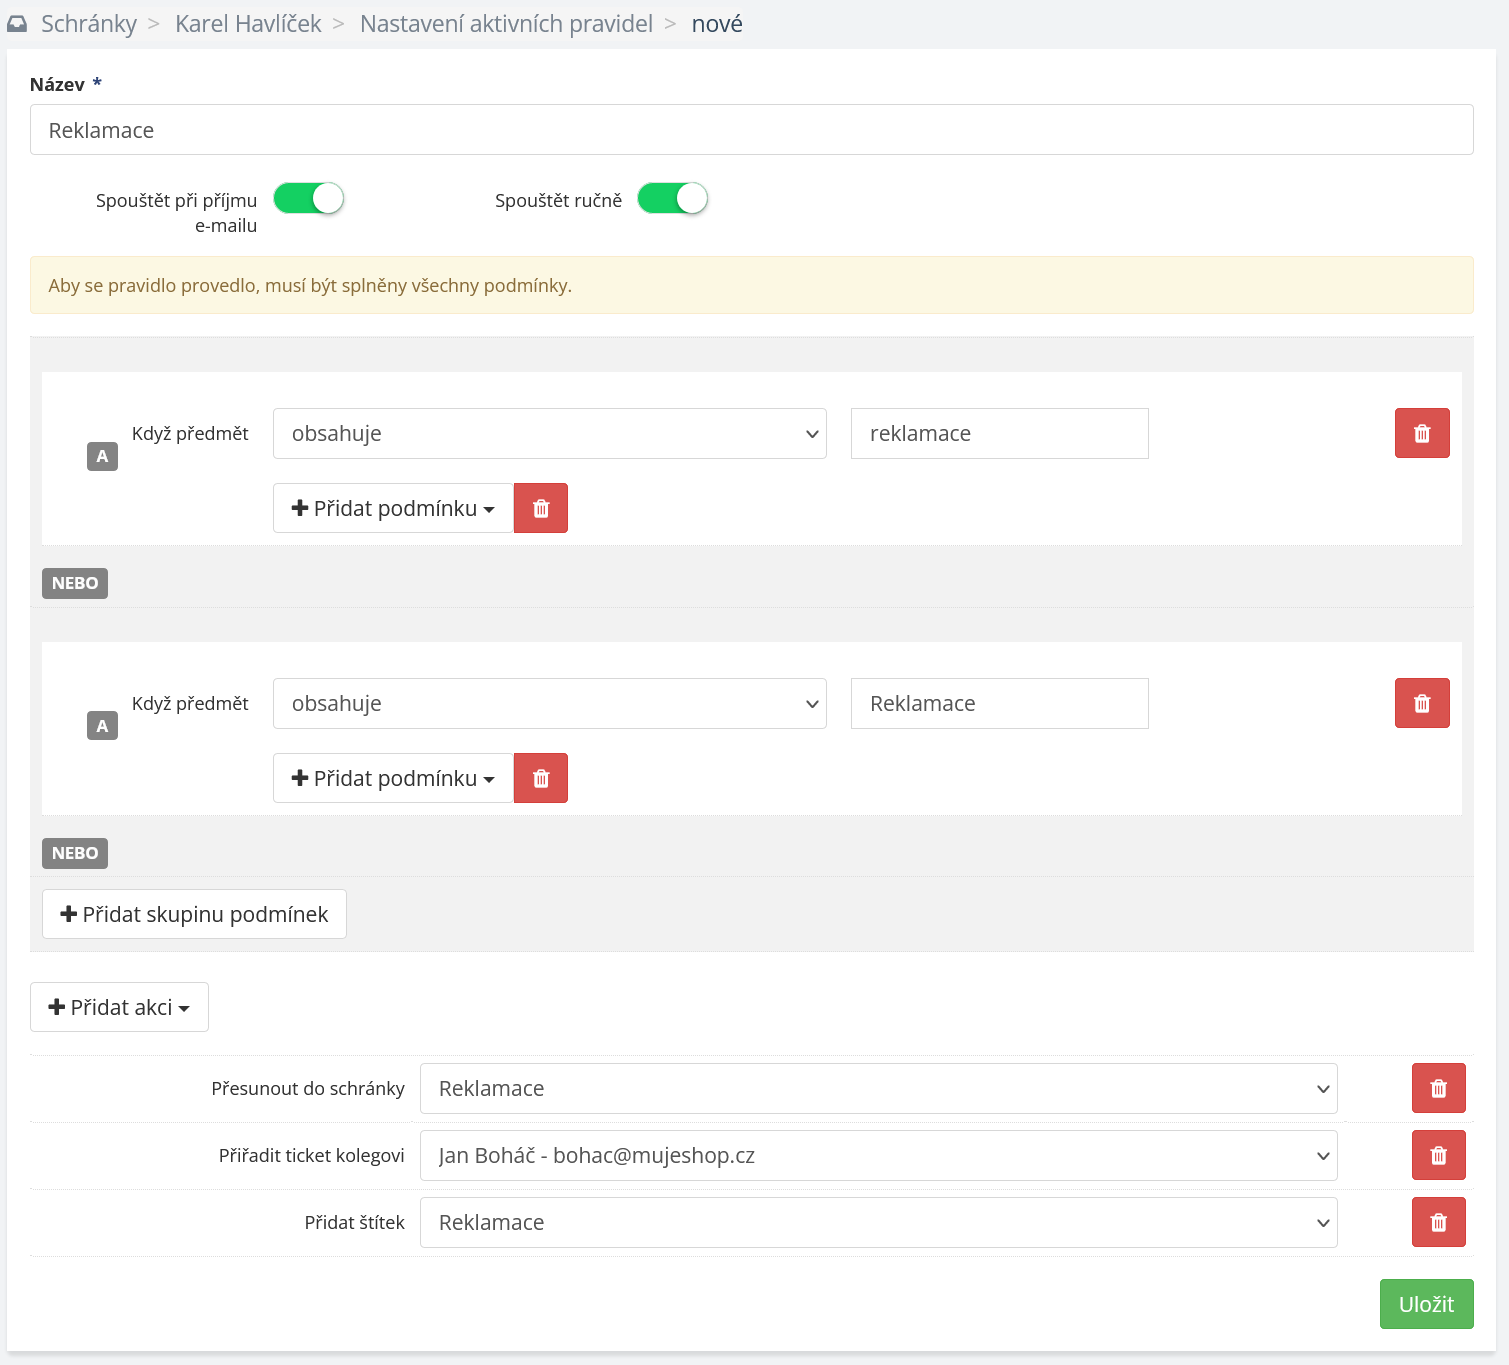Click Přidat skupinu podmínek button
Screen dimensions: 1509x1365
[194, 914]
